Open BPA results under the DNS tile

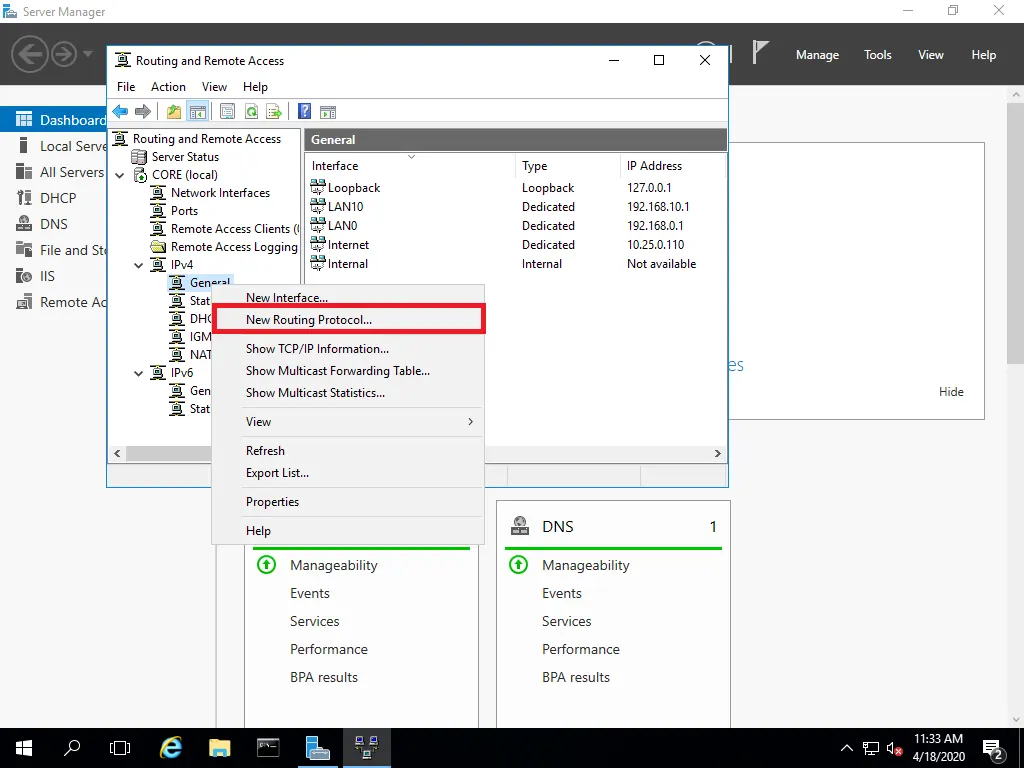click(576, 677)
